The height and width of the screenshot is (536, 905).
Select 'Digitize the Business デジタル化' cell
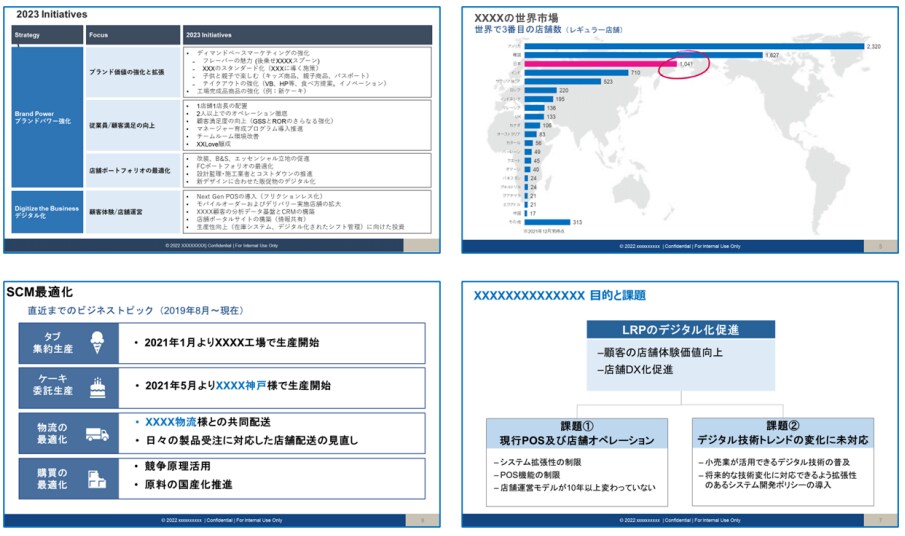click(x=47, y=212)
